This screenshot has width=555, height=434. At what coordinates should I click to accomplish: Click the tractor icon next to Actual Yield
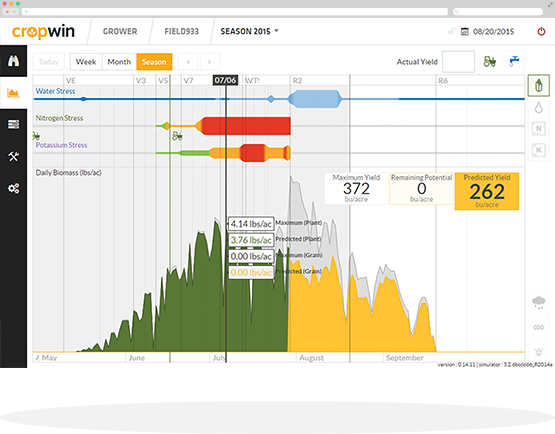(x=490, y=62)
